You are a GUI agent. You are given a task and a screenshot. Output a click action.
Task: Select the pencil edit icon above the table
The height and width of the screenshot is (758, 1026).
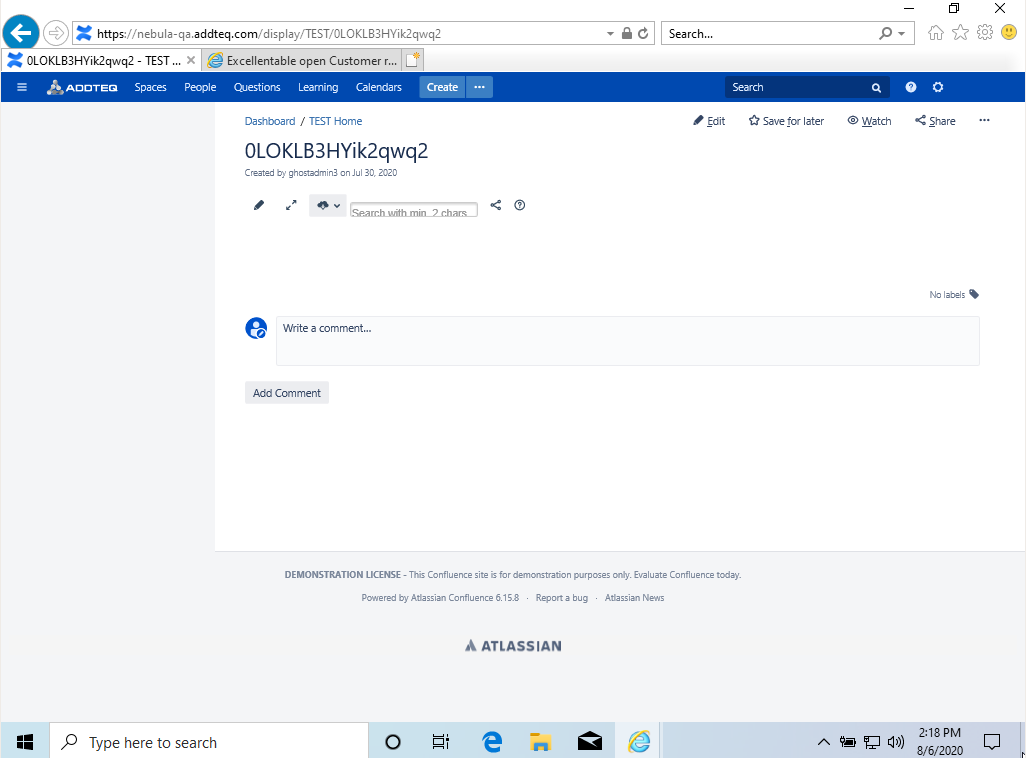[x=259, y=205]
